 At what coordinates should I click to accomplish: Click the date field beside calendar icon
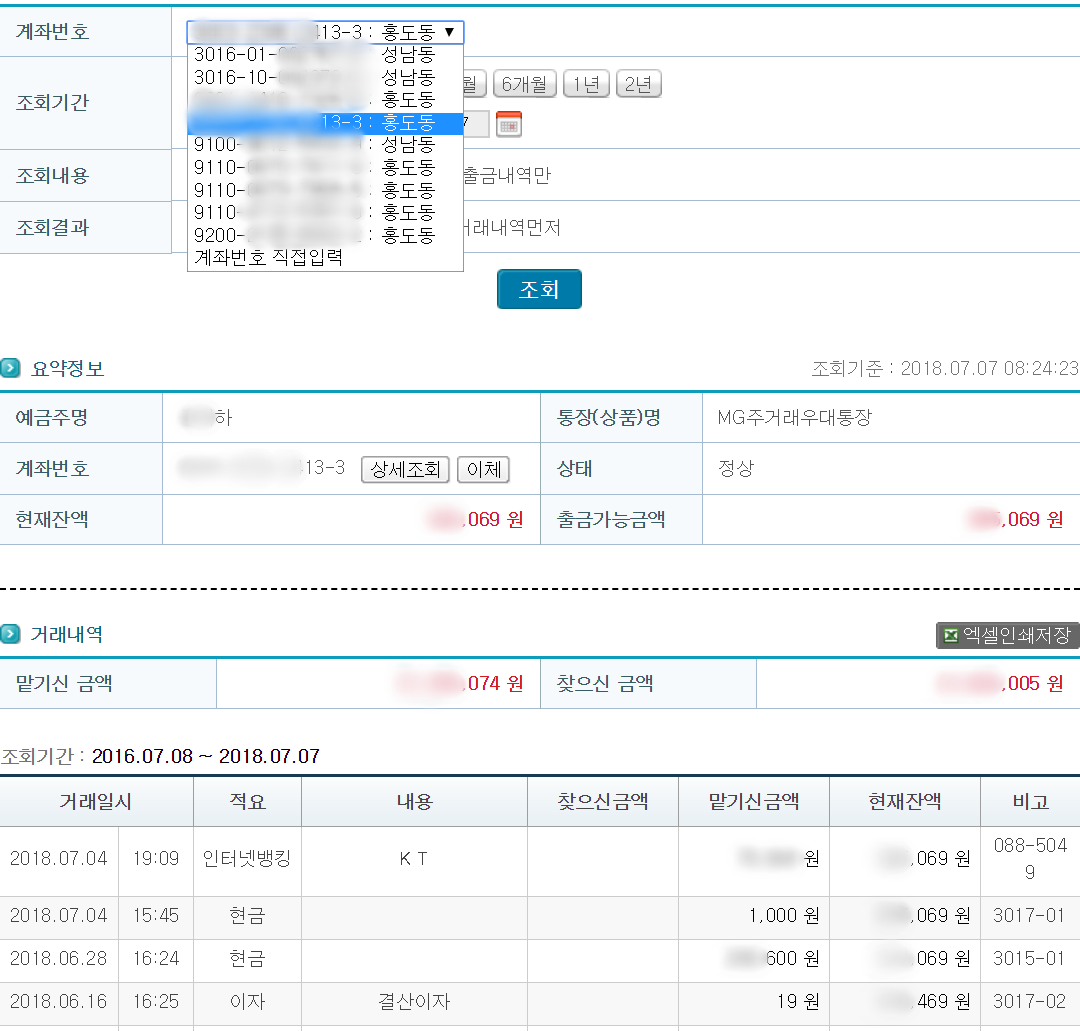click(x=476, y=124)
